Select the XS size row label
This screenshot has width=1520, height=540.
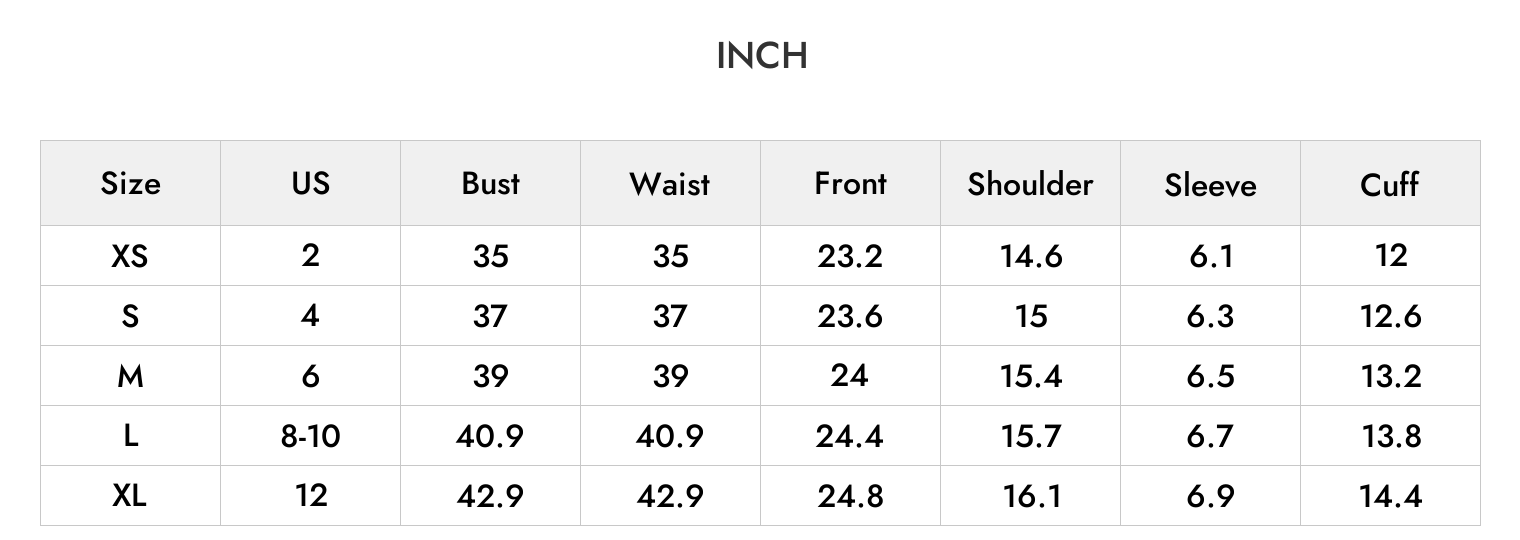130,256
